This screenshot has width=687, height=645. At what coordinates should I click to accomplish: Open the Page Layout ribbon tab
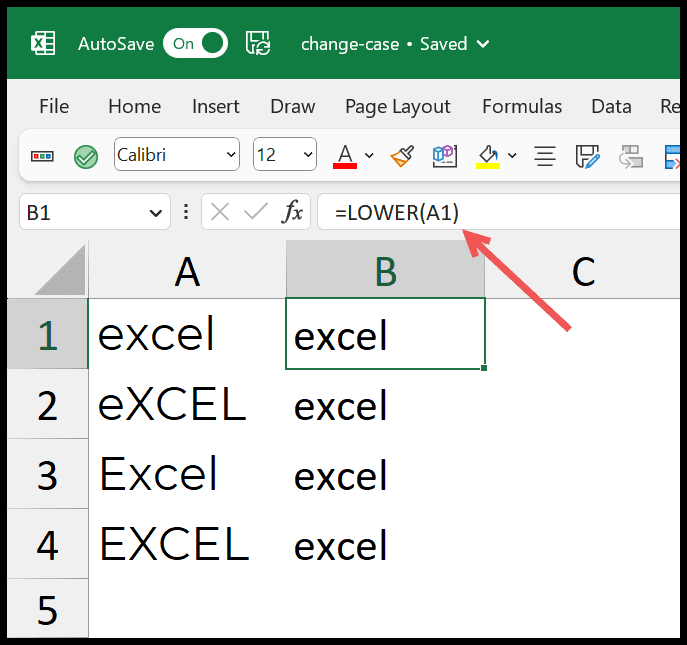pos(397,107)
